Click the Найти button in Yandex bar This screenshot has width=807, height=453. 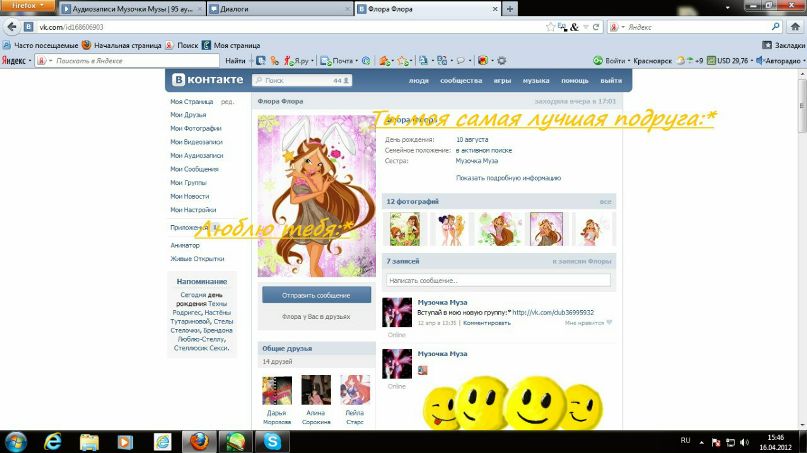[x=235, y=61]
